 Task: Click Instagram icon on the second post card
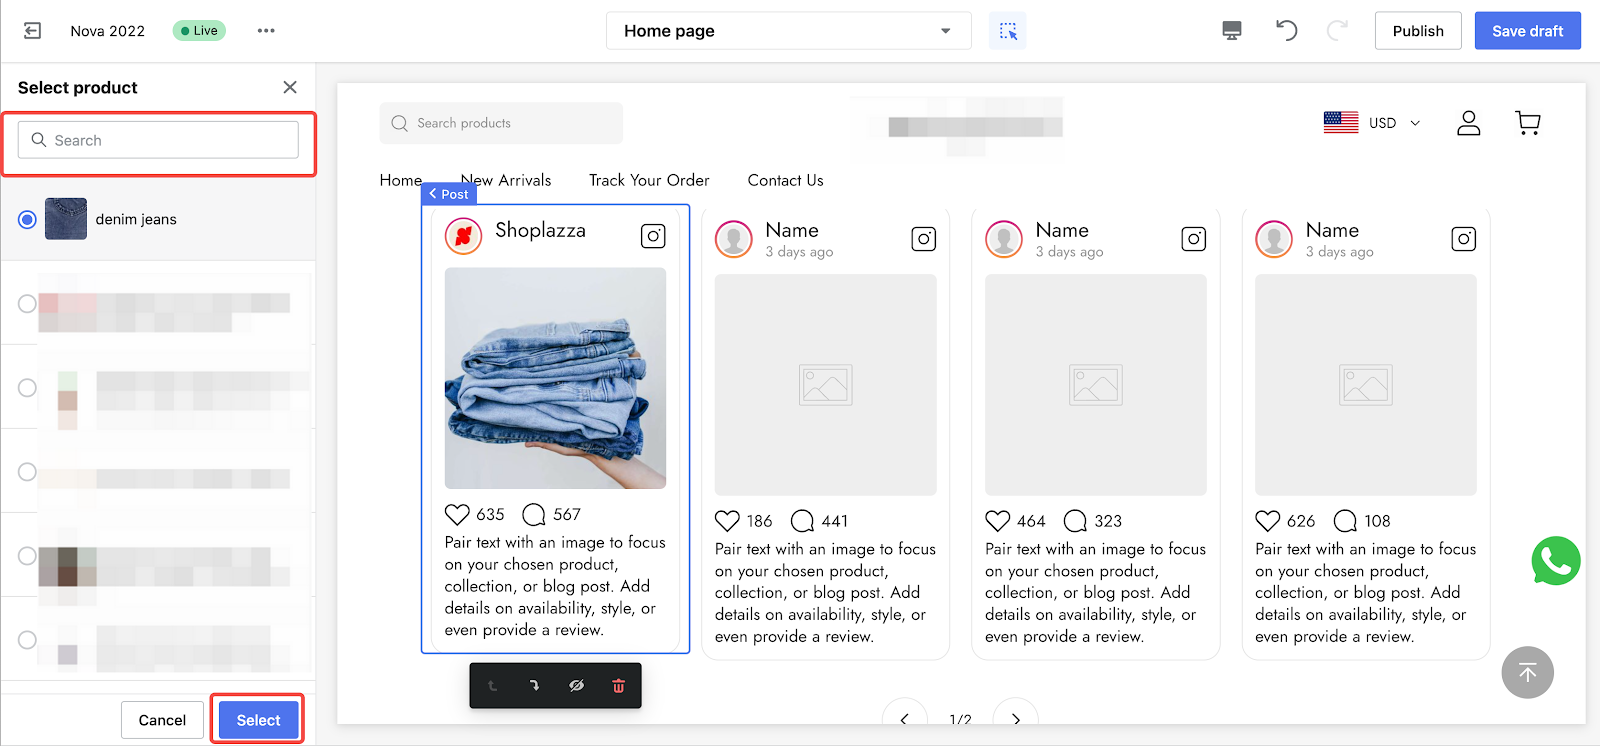pos(924,239)
